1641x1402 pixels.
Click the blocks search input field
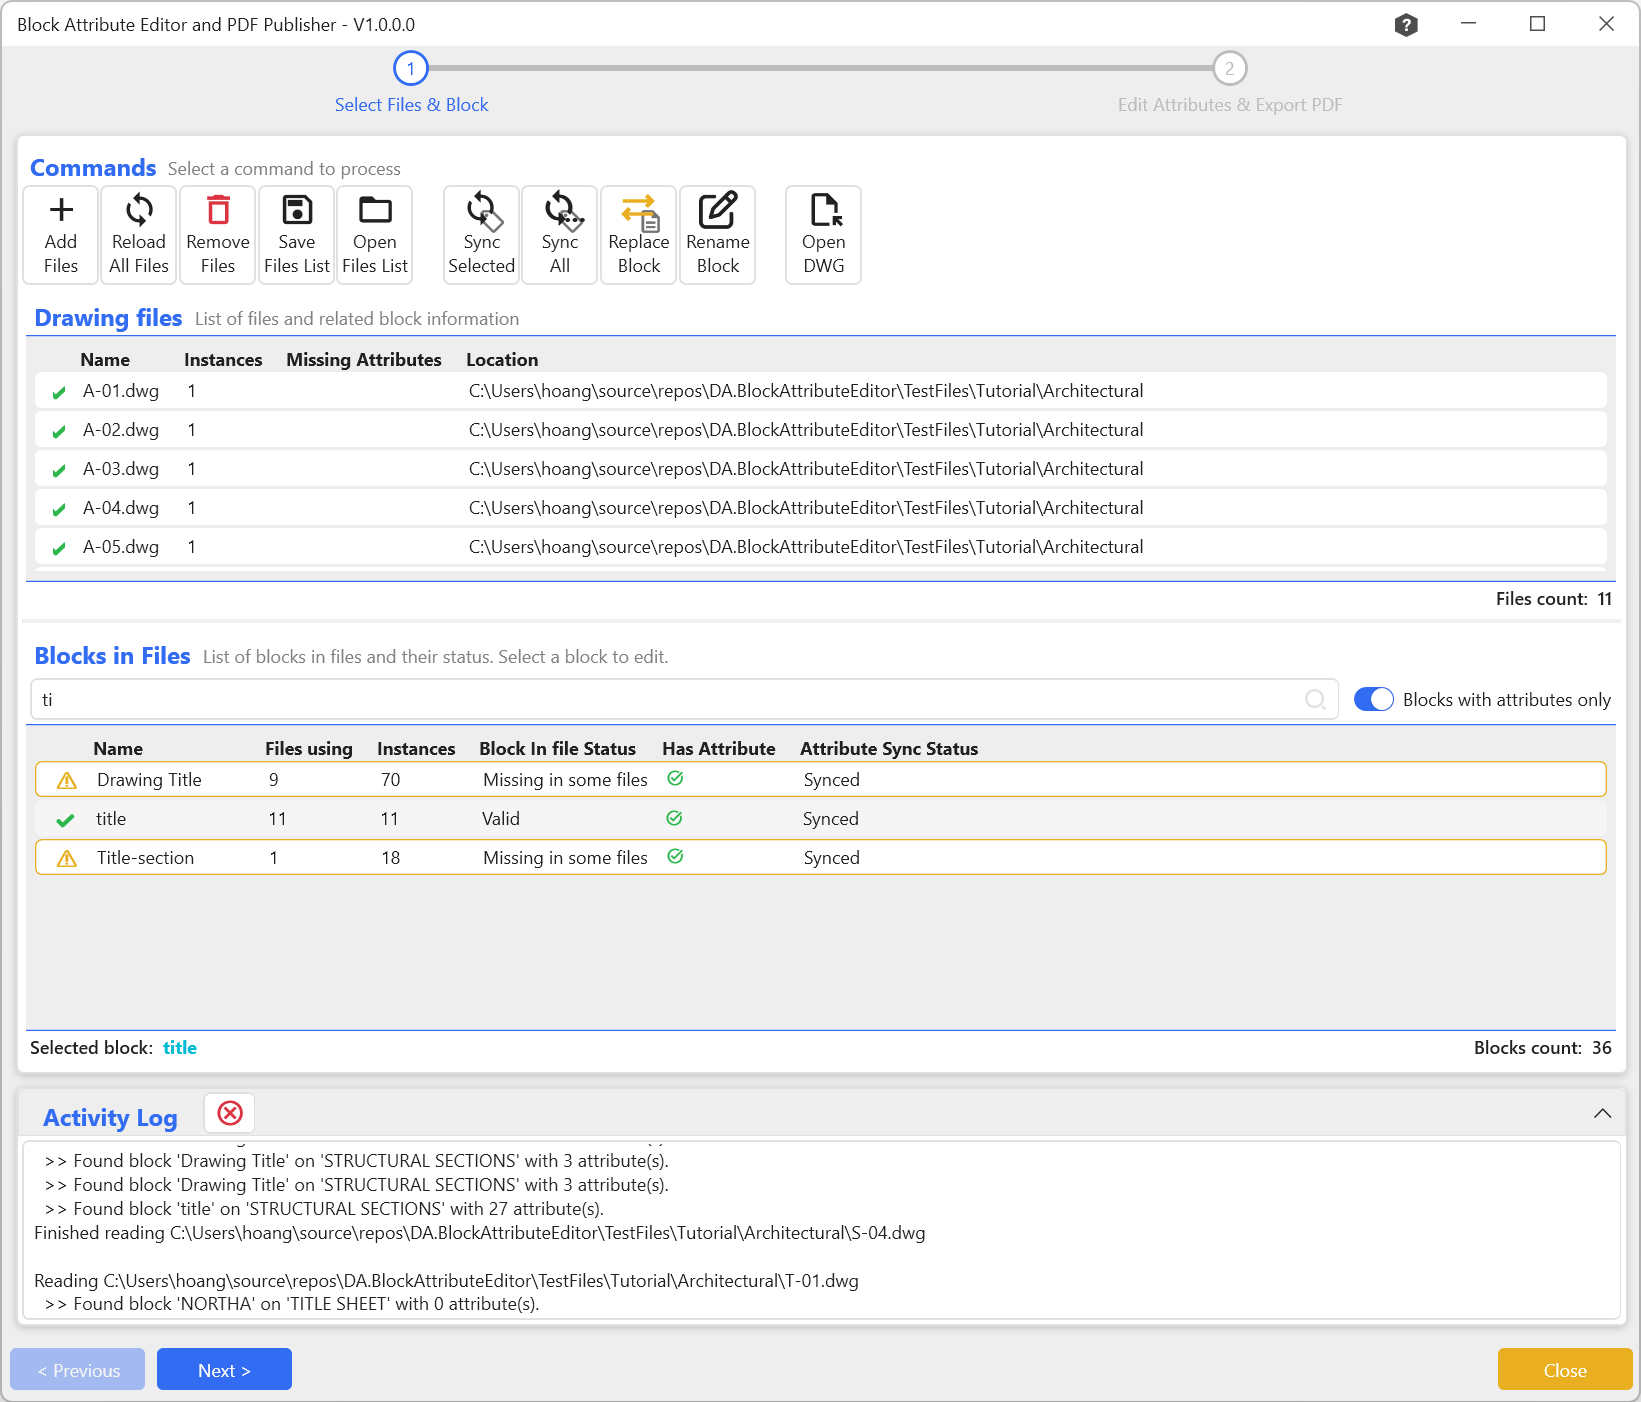pos(684,700)
